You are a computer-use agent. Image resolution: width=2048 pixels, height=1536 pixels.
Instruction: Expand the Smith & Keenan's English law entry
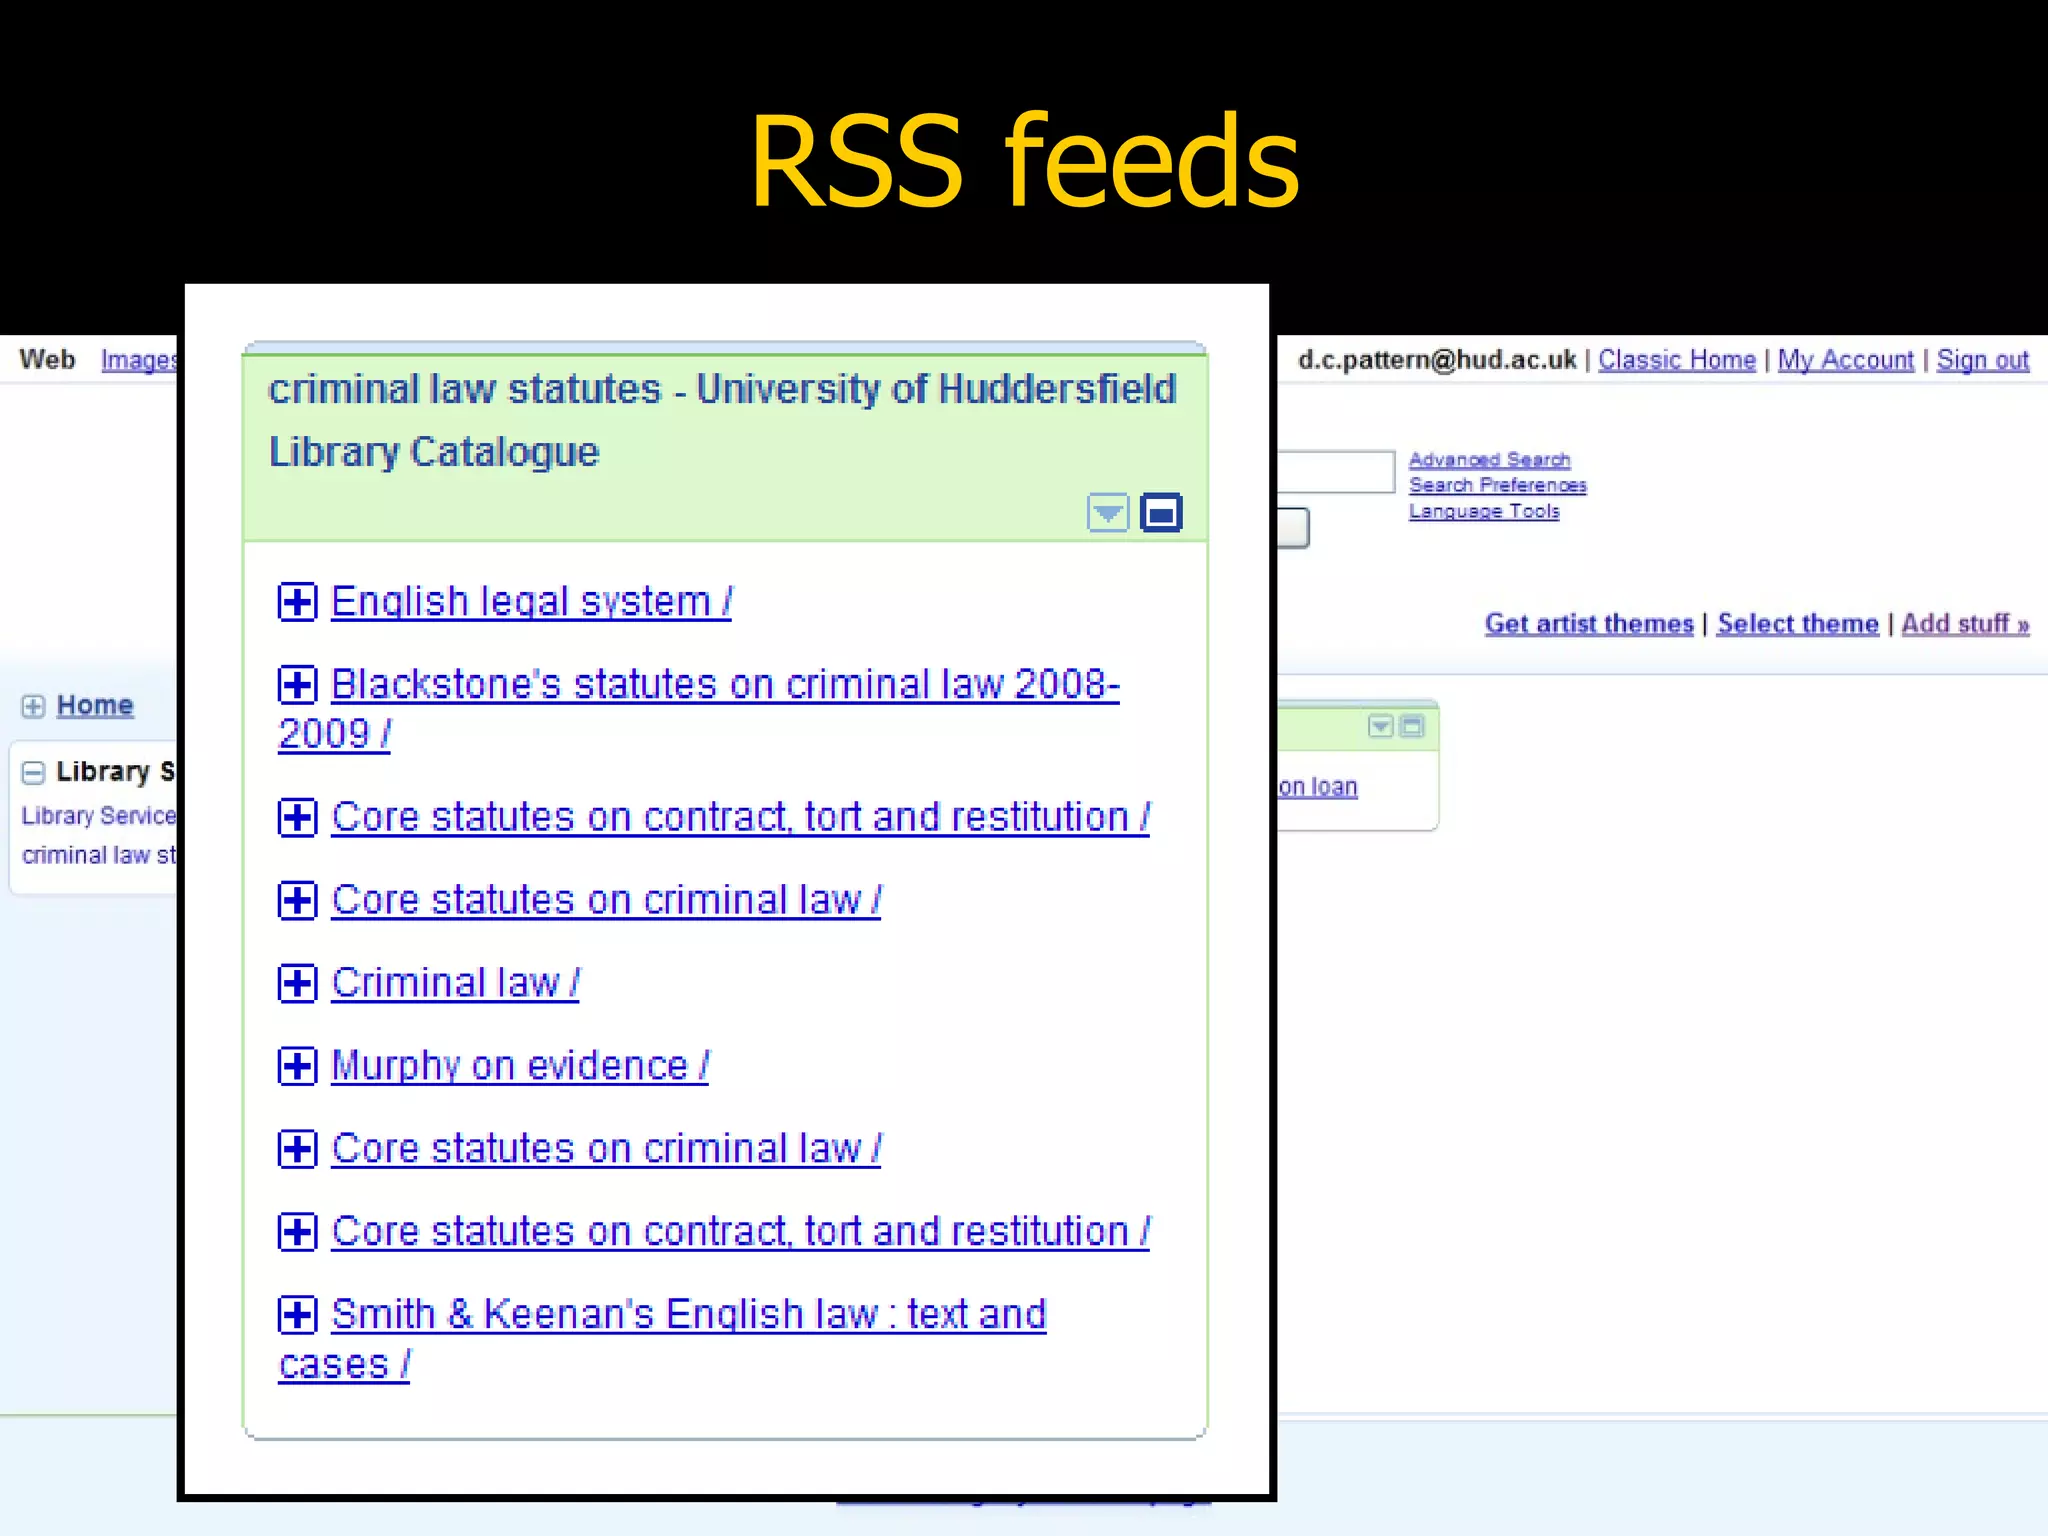tap(297, 1315)
